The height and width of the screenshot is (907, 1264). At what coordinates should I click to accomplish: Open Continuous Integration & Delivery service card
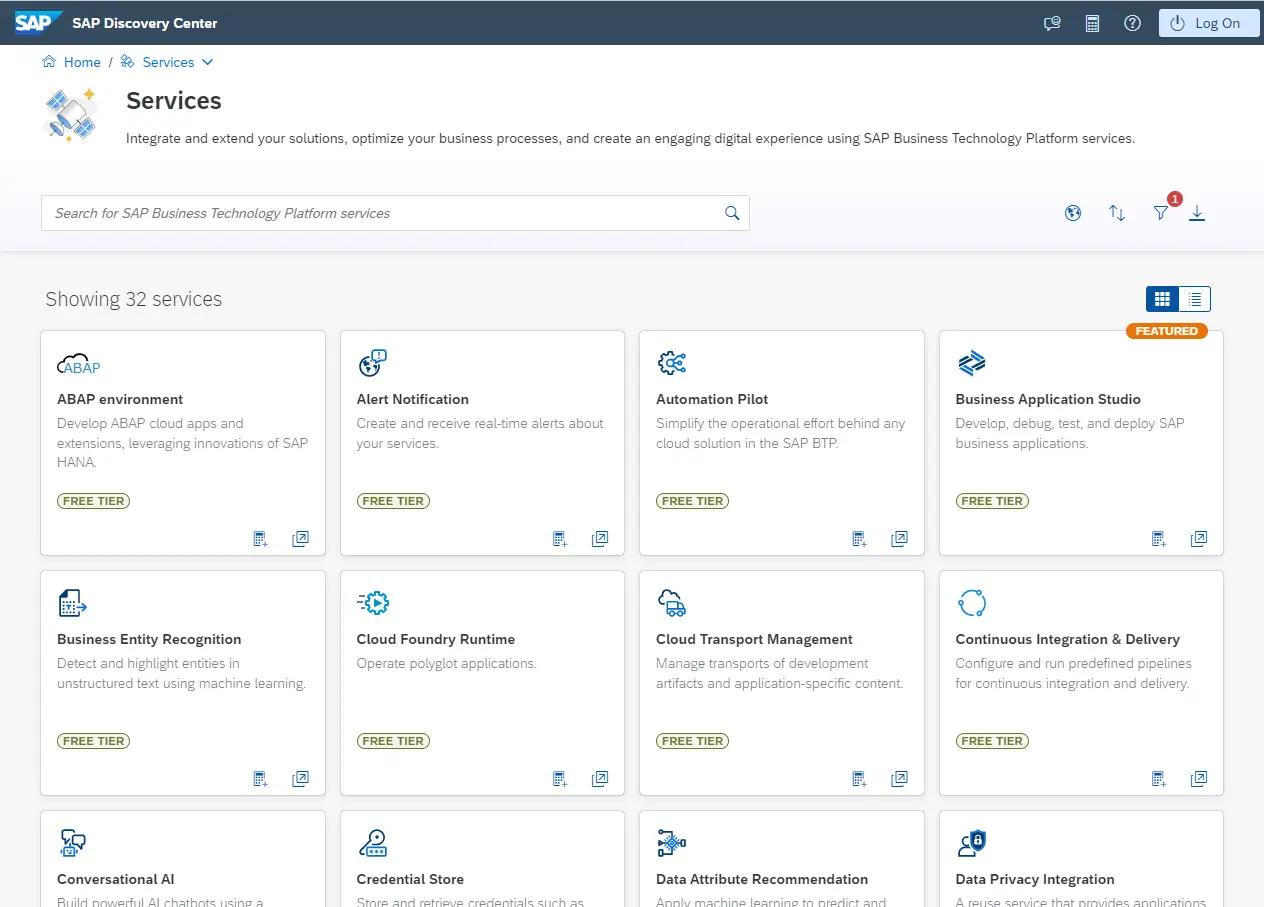1081,683
